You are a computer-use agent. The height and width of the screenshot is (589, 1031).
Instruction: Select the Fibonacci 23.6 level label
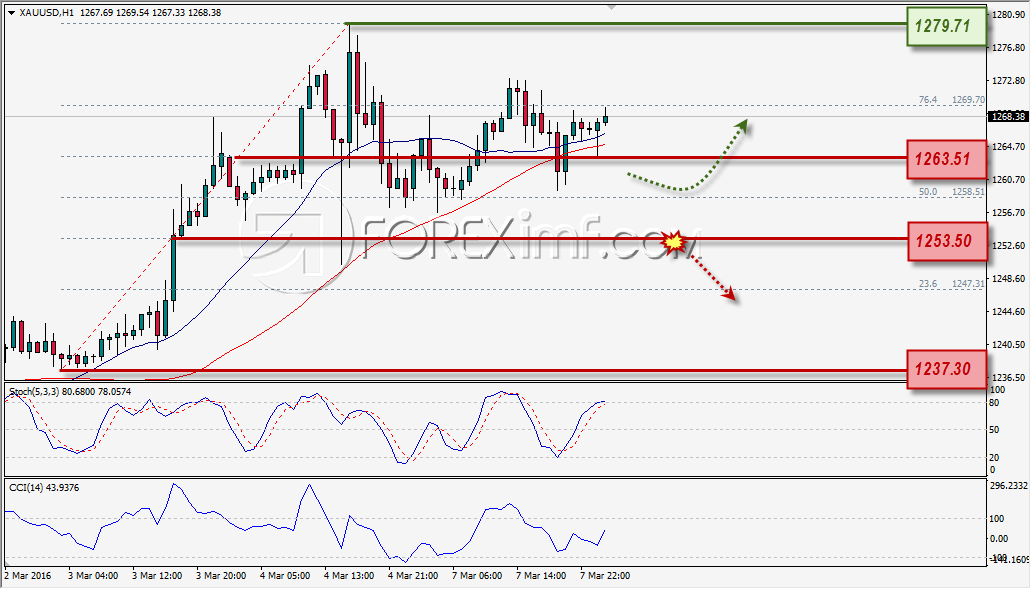click(928, 284)
